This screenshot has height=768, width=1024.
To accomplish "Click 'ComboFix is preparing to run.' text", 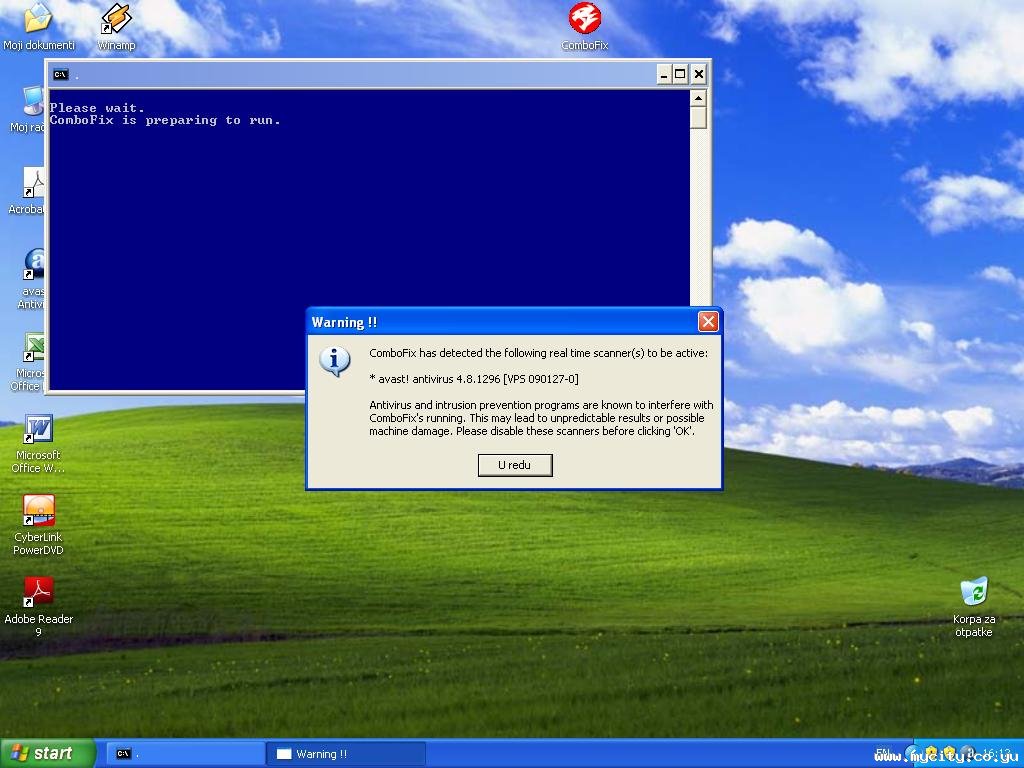I will tap(165, 120).
